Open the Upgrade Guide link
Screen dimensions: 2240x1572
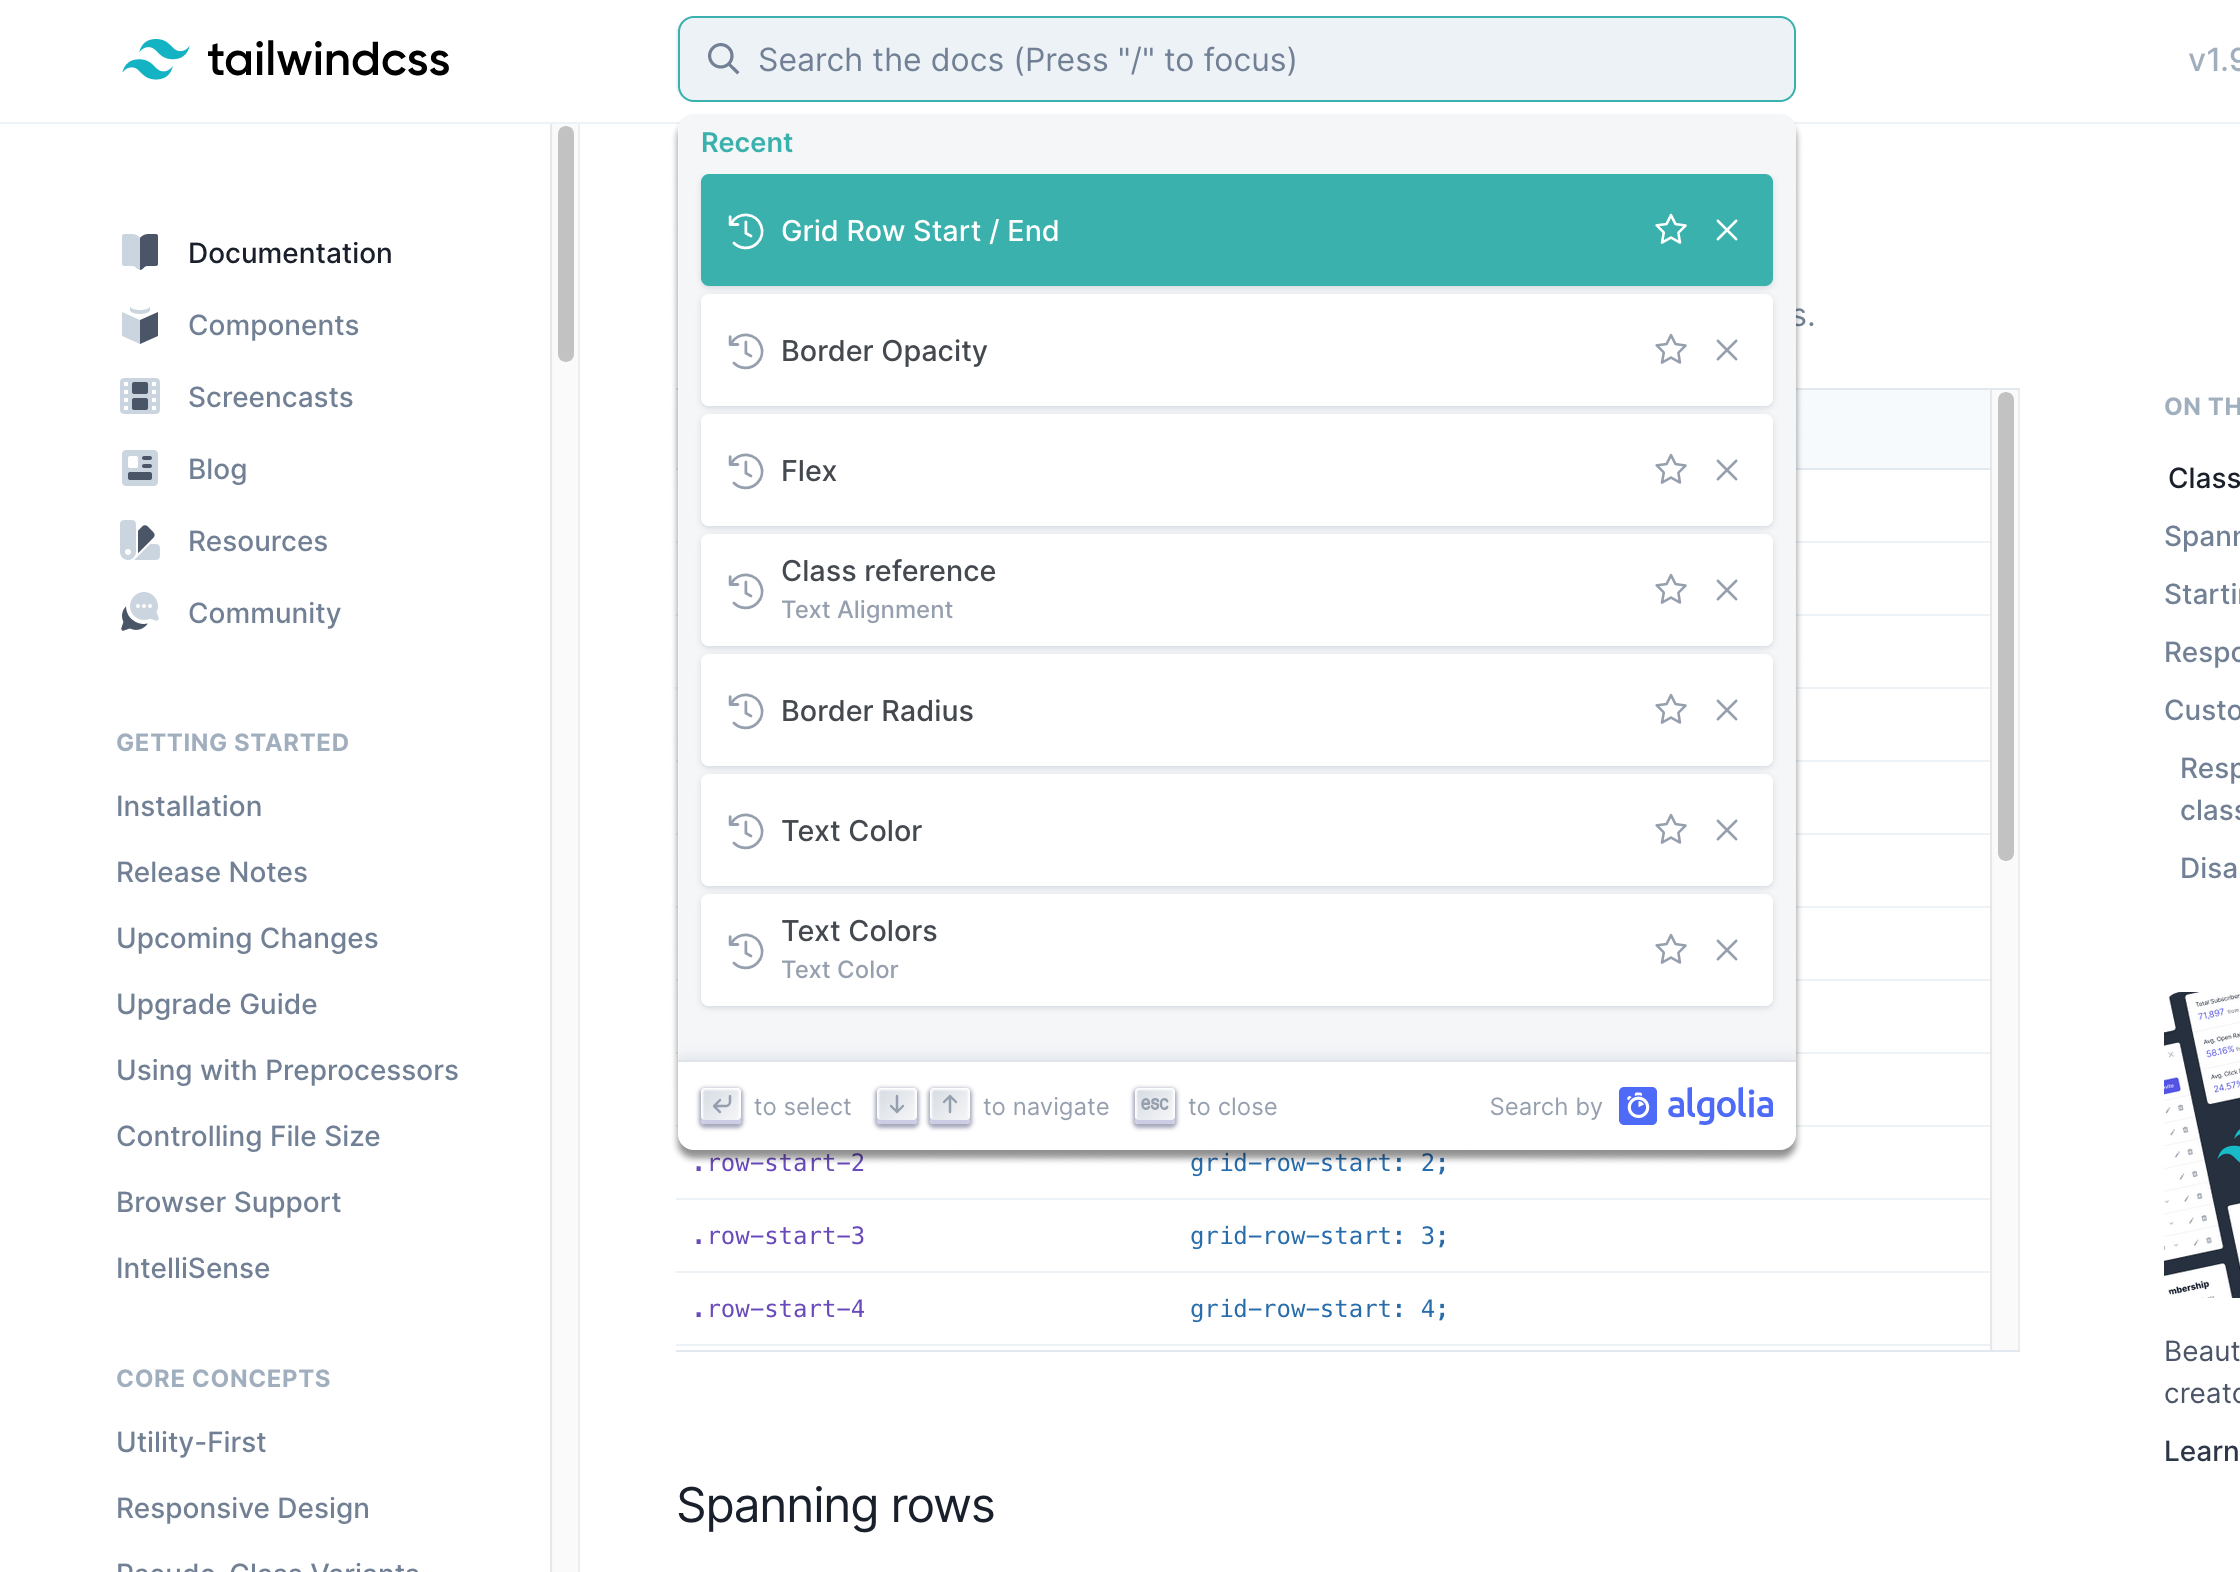tap(216, 1003)
